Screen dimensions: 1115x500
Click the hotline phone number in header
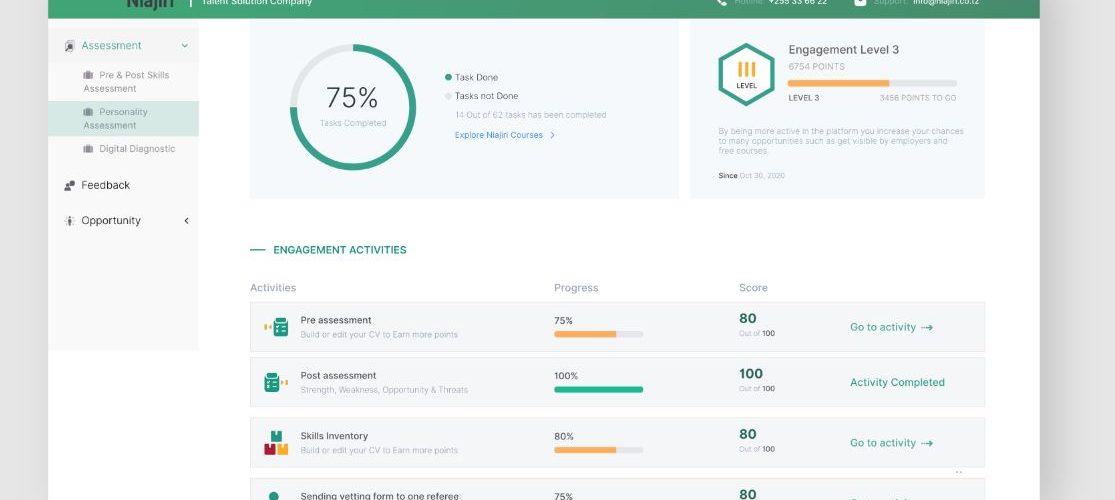tap(797, 2)
